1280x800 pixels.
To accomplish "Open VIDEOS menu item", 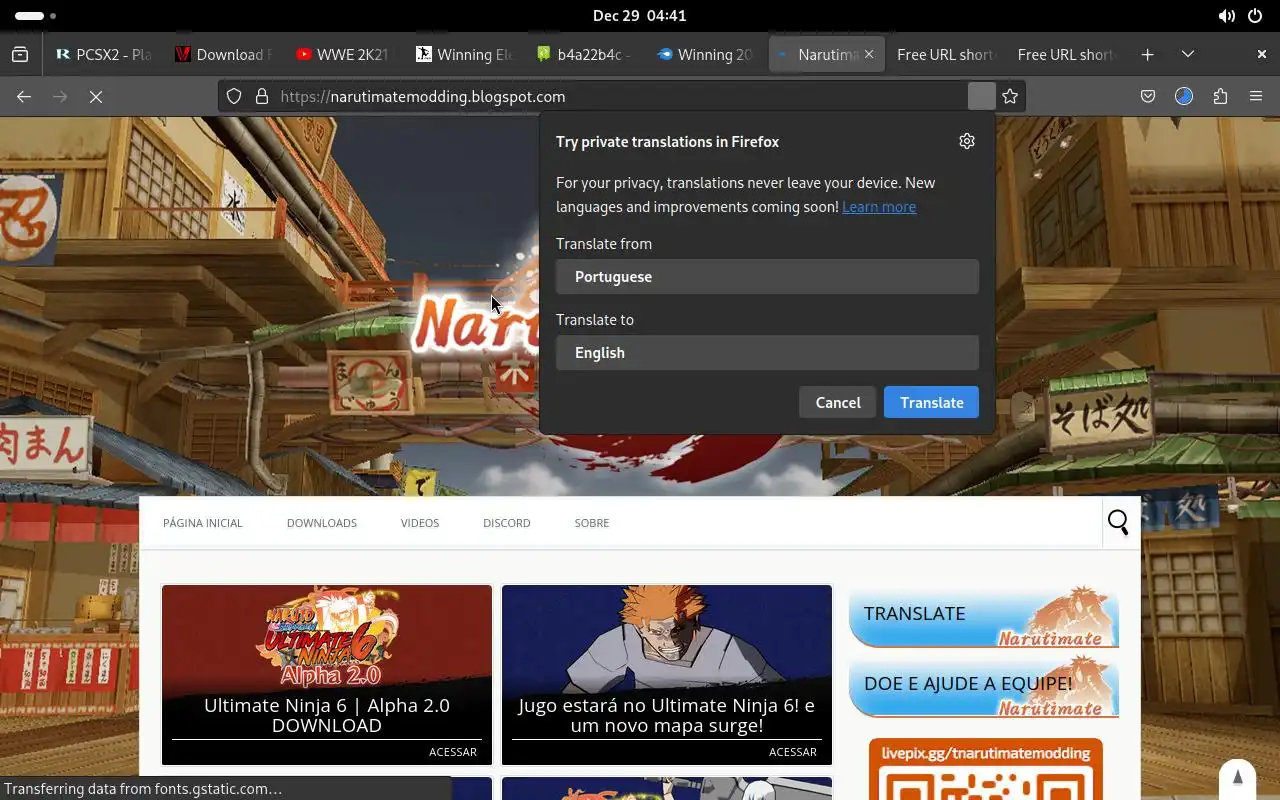I will (420, 523).
